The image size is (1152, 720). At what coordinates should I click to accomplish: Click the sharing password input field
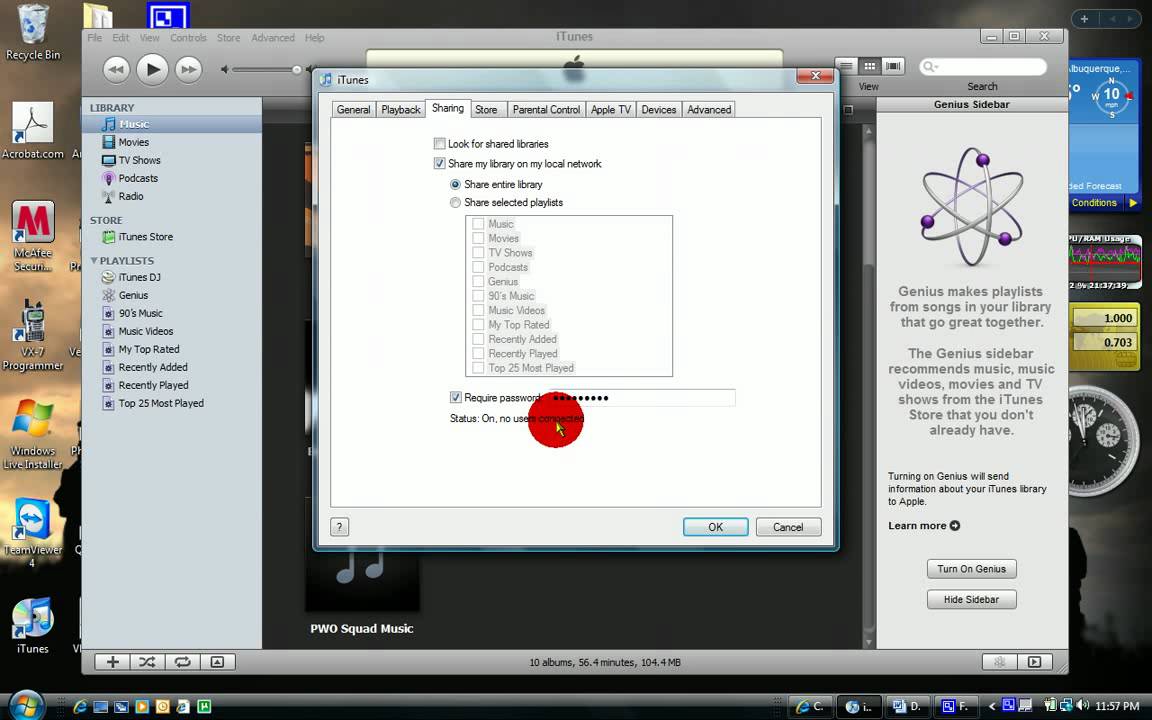tap(643, 397)
